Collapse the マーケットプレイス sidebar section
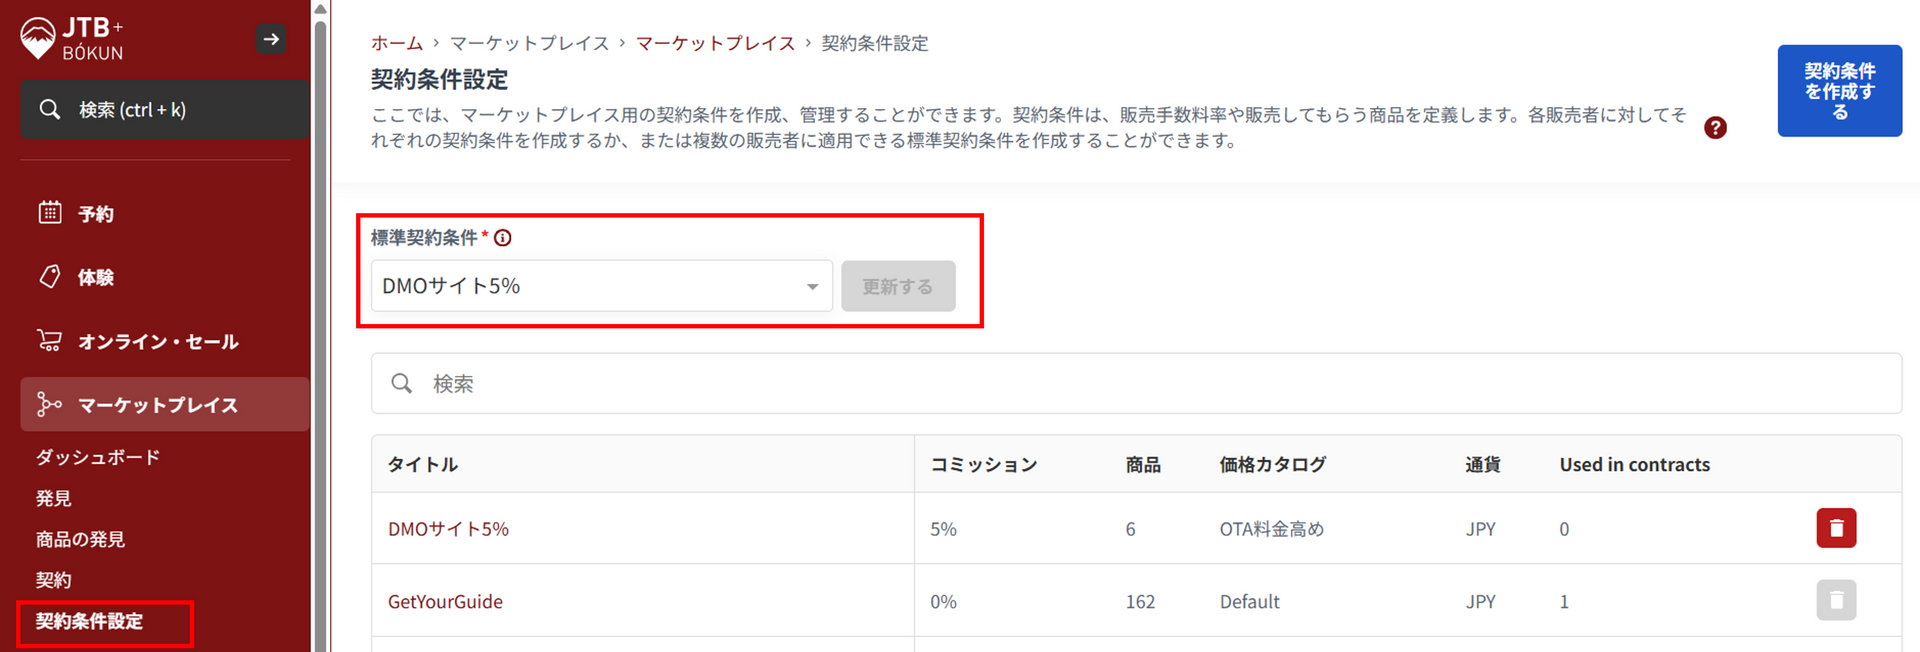 point(158,405)
